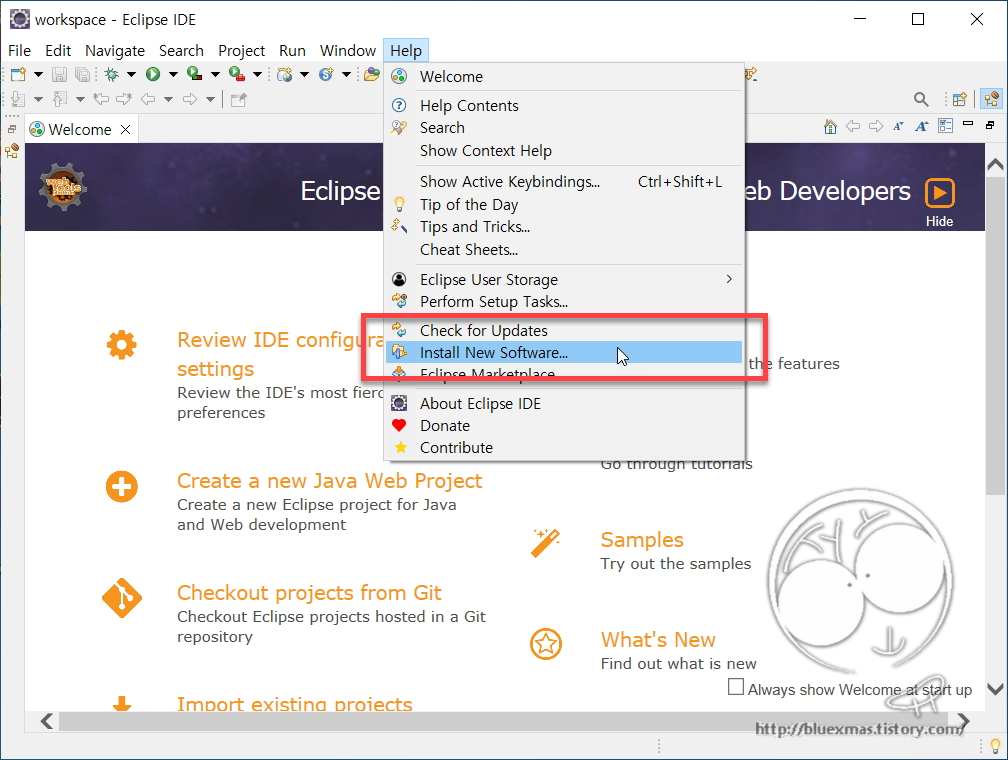1008x760 pixels.
Task: Open the Samples link
Action: tap(642, 540)
